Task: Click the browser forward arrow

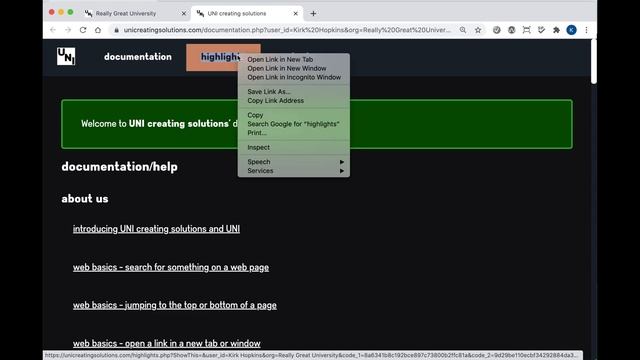Action: click(68, 30)
